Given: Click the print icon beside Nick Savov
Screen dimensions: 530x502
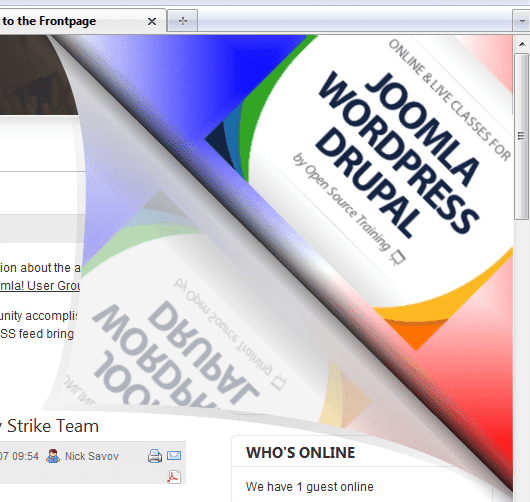Looking at the screenshot, I should pyautogui.click(x=155, y=456).
